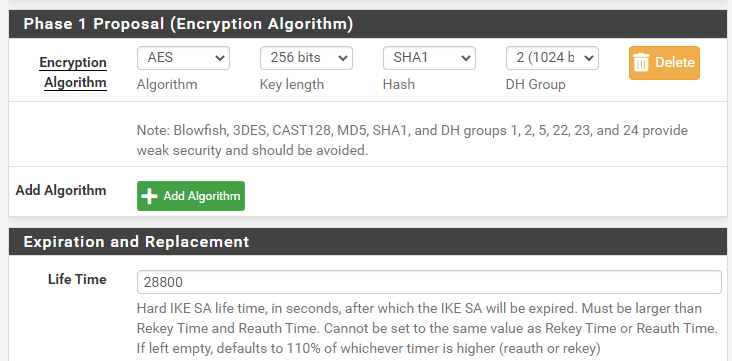The image size is (732, 361).
Task: Open the SHA1 hash dropdown
Action: tap(429, 58)
